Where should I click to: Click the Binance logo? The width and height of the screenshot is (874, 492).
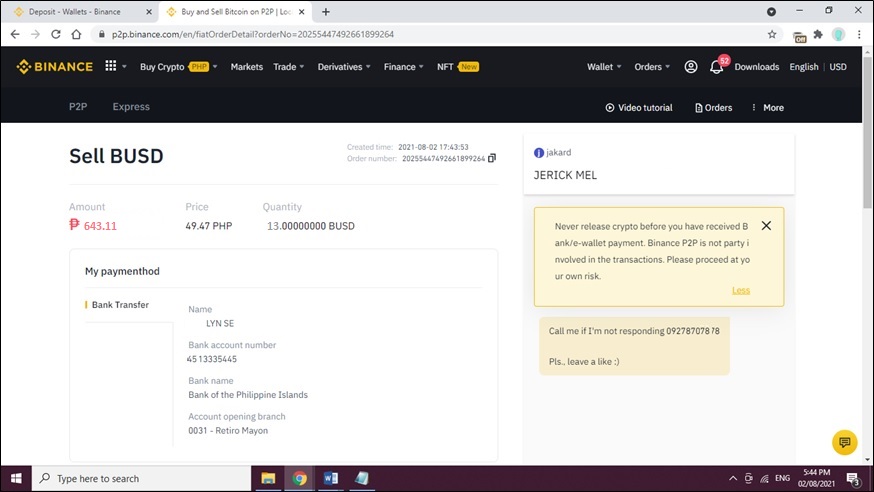[x=55, y=67]
